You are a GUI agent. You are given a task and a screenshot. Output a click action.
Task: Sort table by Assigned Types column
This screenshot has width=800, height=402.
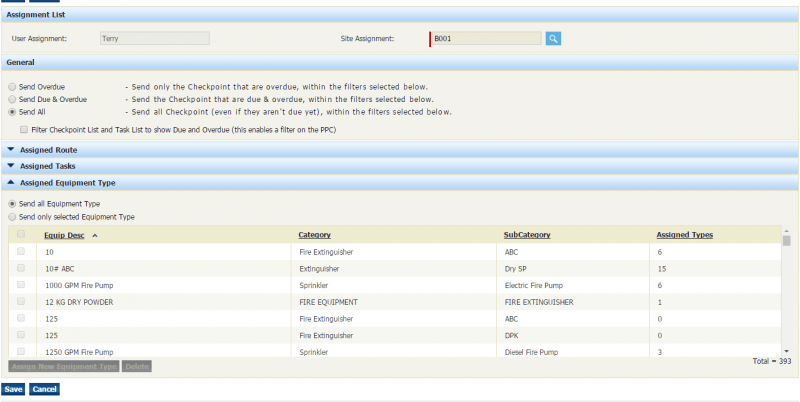click(x=685, y=235)
